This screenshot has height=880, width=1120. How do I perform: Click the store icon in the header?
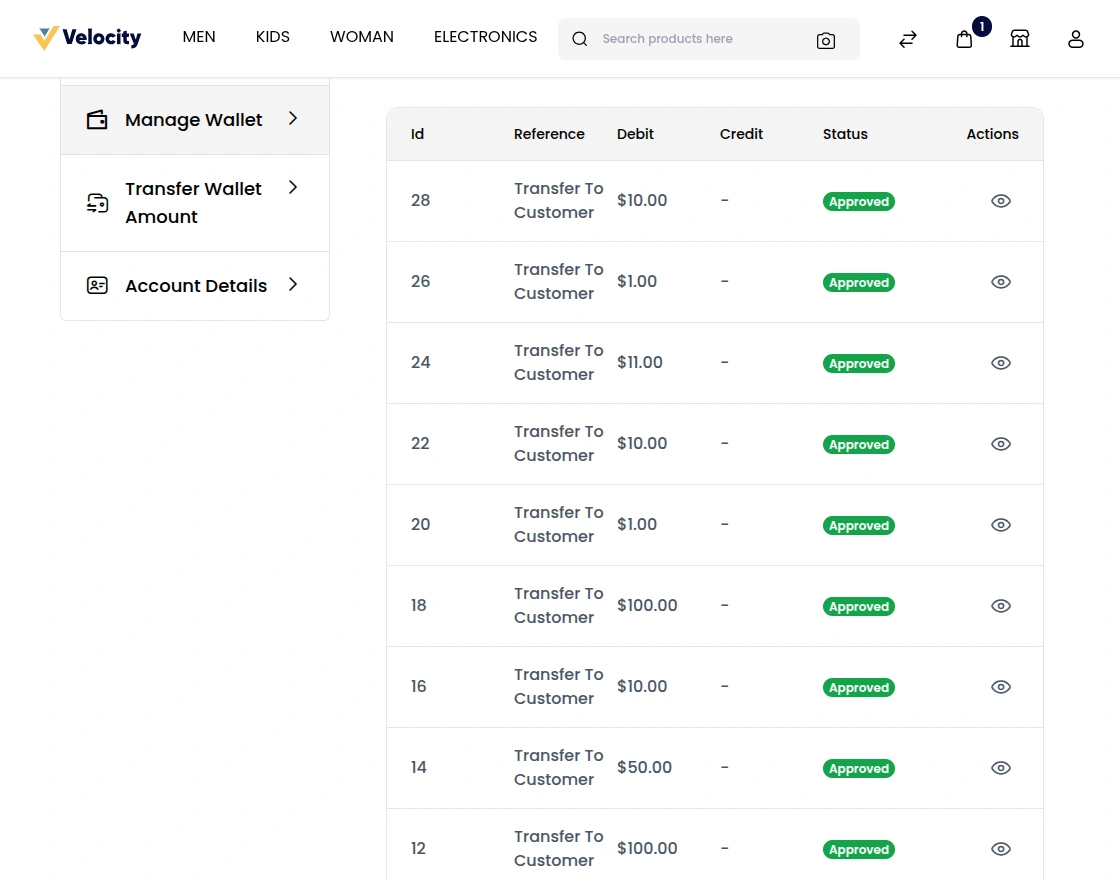pos(1020,39)
